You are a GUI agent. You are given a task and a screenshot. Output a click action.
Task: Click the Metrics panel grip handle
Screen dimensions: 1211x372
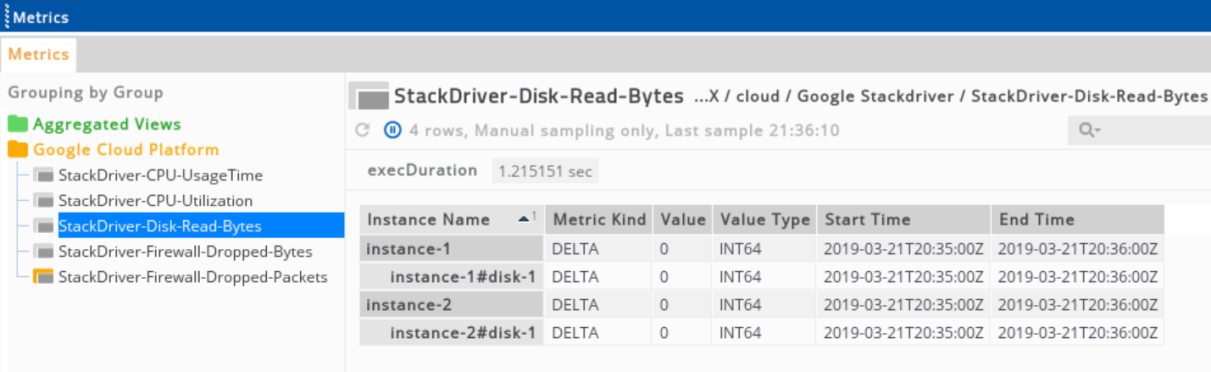tap(6, 17)
